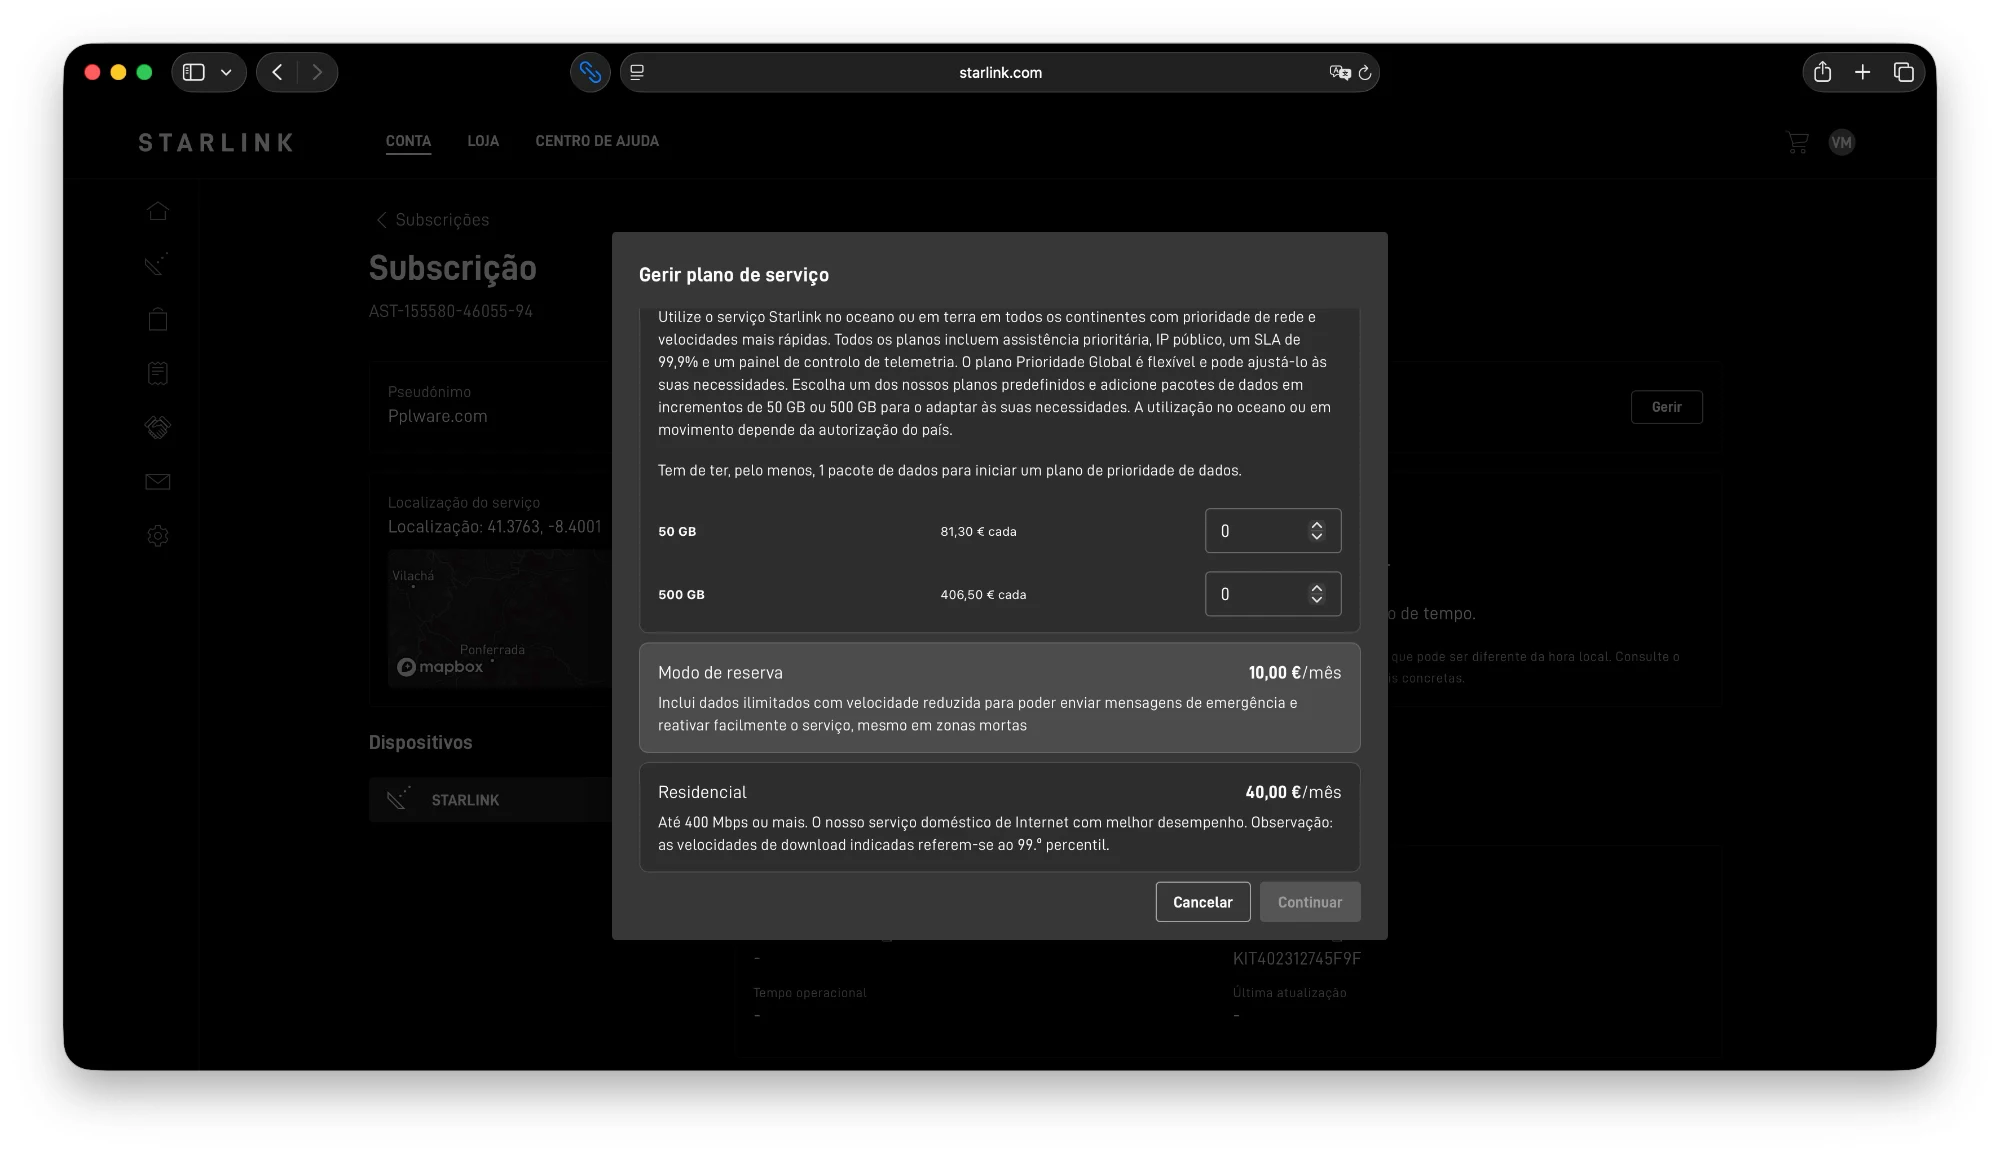Go back to Subscrições
The width and height of the screenshot is (2000, 1154).
pyautogui.click(x=433, y=220)
